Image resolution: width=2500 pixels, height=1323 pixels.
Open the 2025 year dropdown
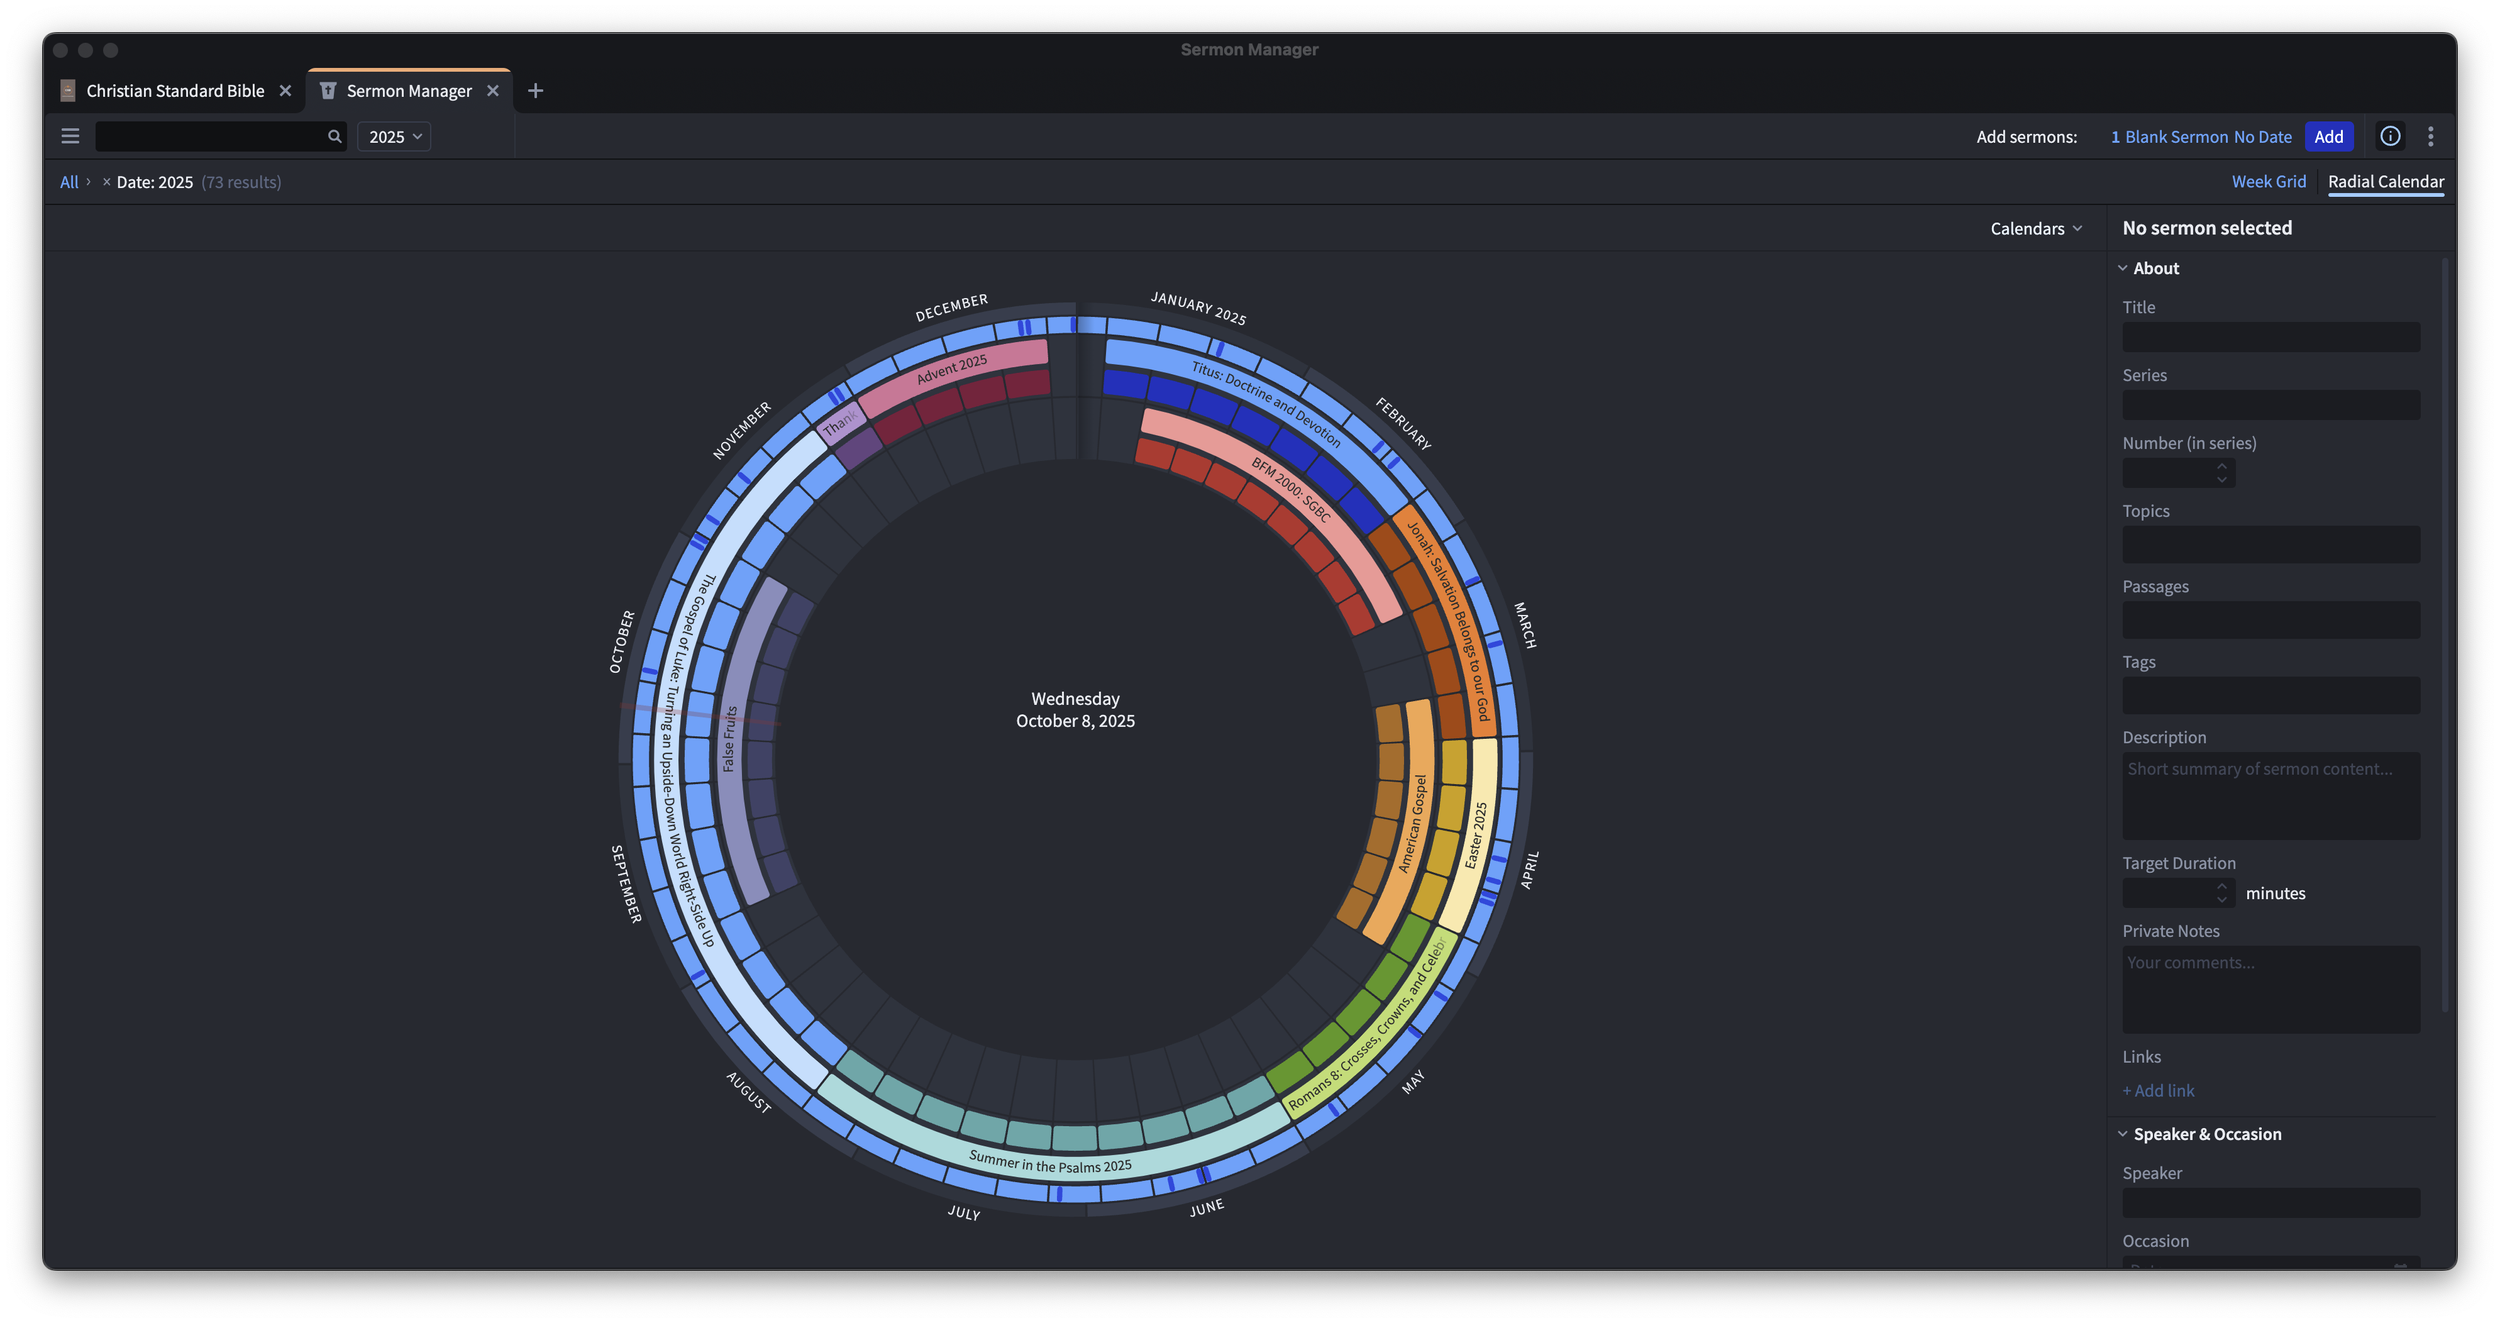[395, 137]
